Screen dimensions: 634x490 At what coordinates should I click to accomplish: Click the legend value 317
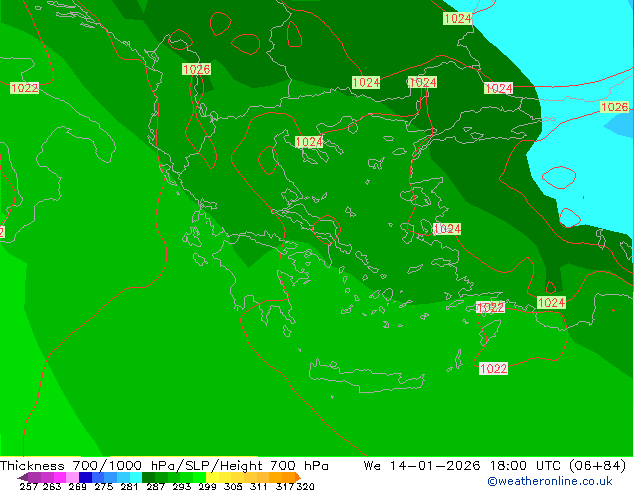[285, 486]
